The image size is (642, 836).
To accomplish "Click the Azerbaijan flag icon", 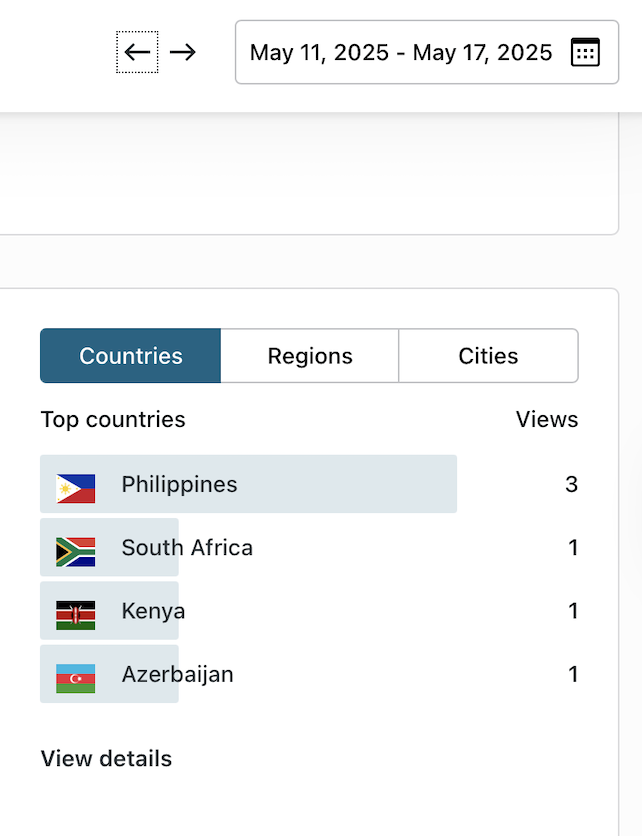I will (76, 677).
